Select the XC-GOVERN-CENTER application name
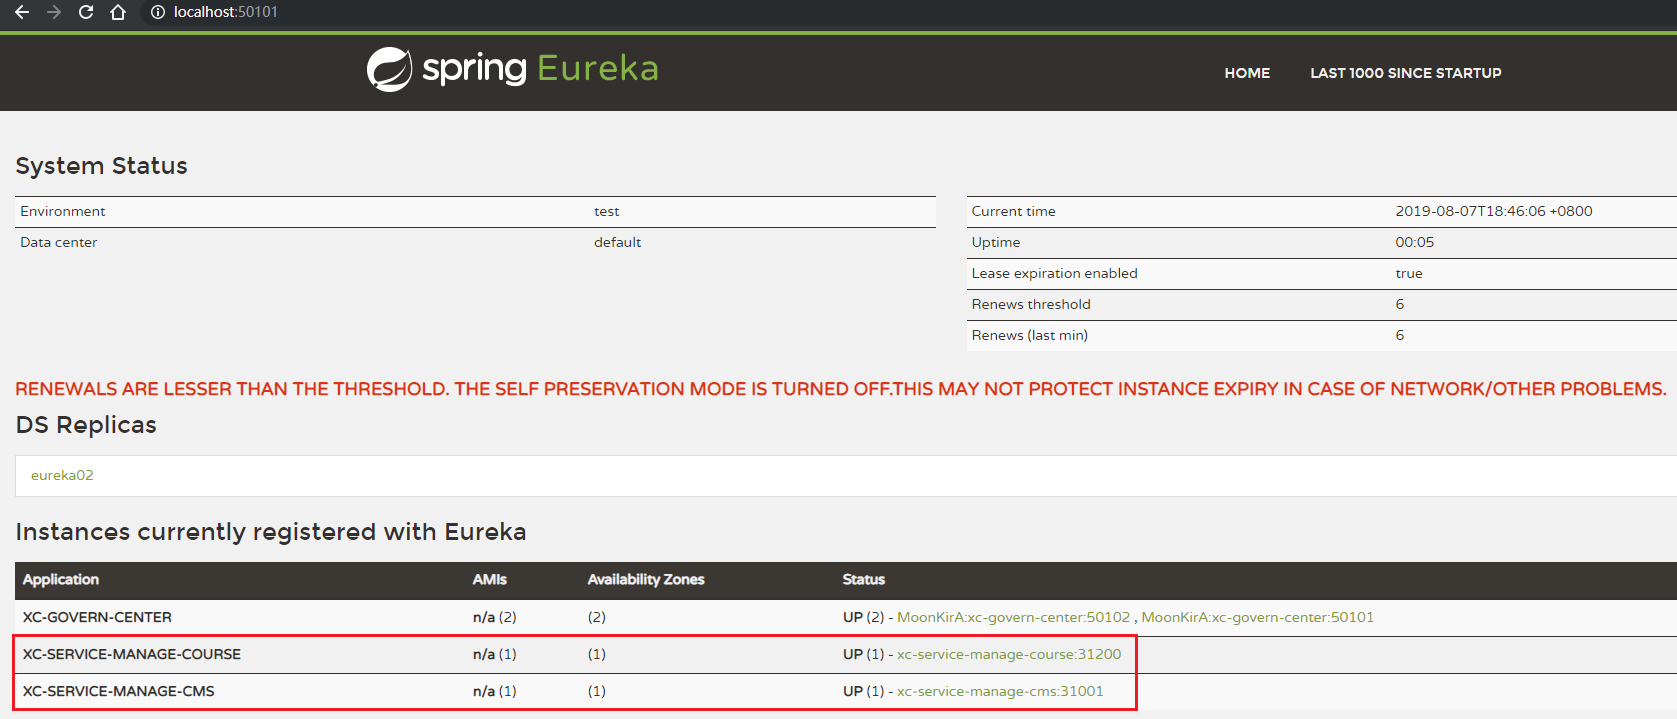This screenshot has height=719, width=1677. tap(97, 617)
